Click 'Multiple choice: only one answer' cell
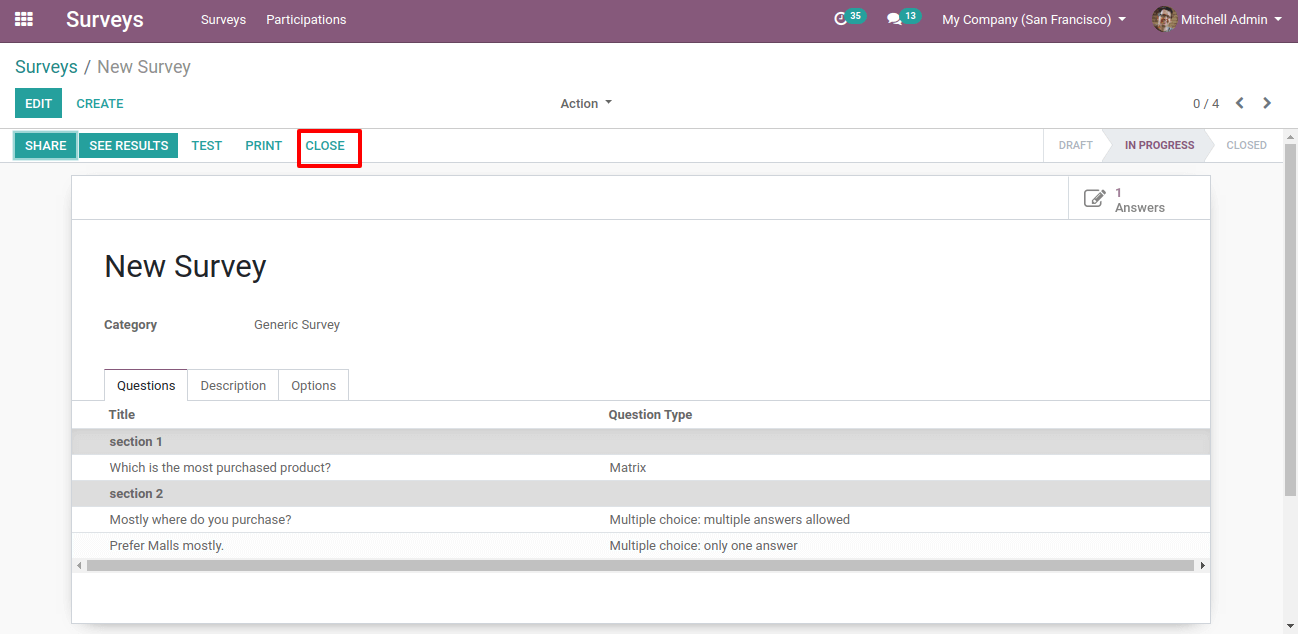The width and height of the screenshot is (1298, 634). pyautogui.click(x=704, y=546)
